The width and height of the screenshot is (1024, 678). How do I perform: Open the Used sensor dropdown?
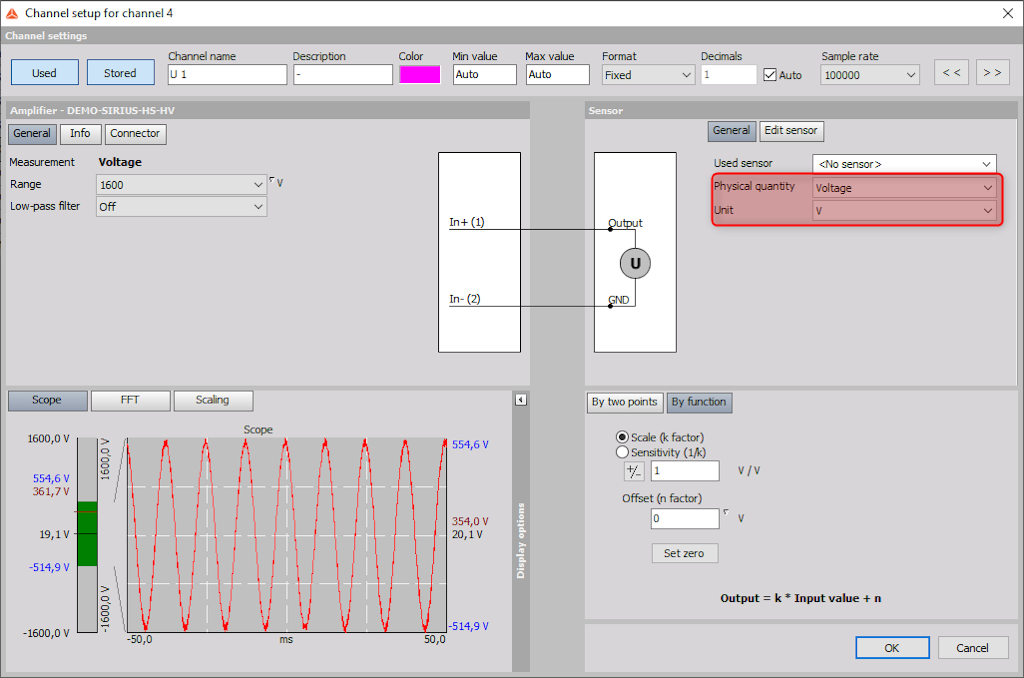pos(904,164)
